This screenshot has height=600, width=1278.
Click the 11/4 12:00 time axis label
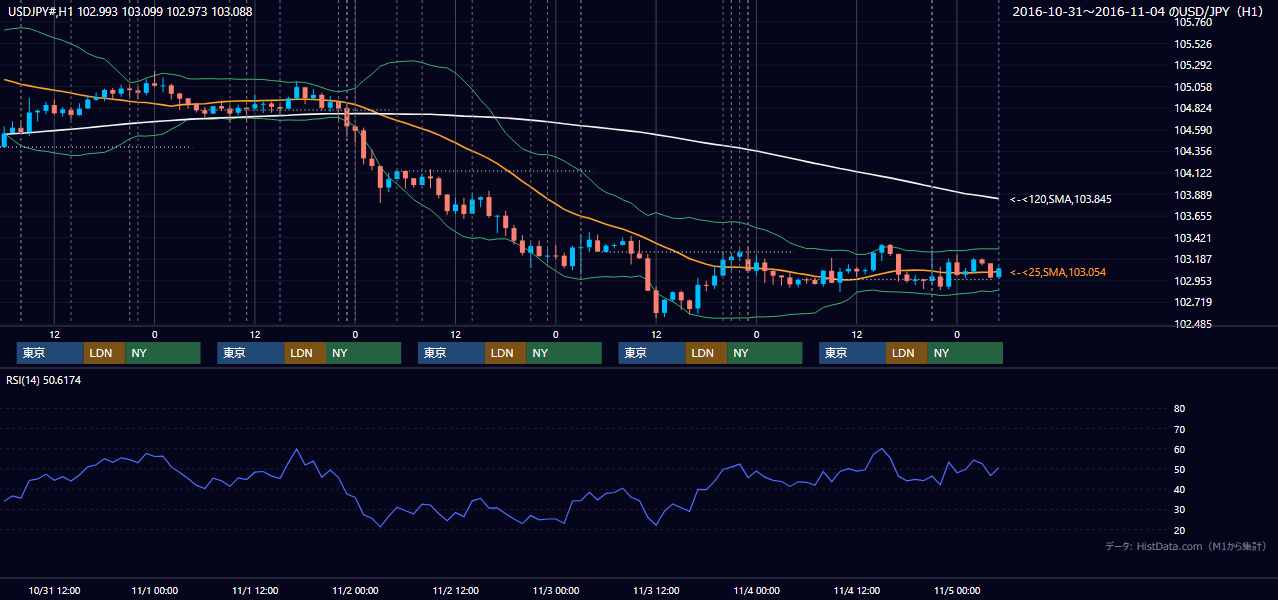[857, 591]
